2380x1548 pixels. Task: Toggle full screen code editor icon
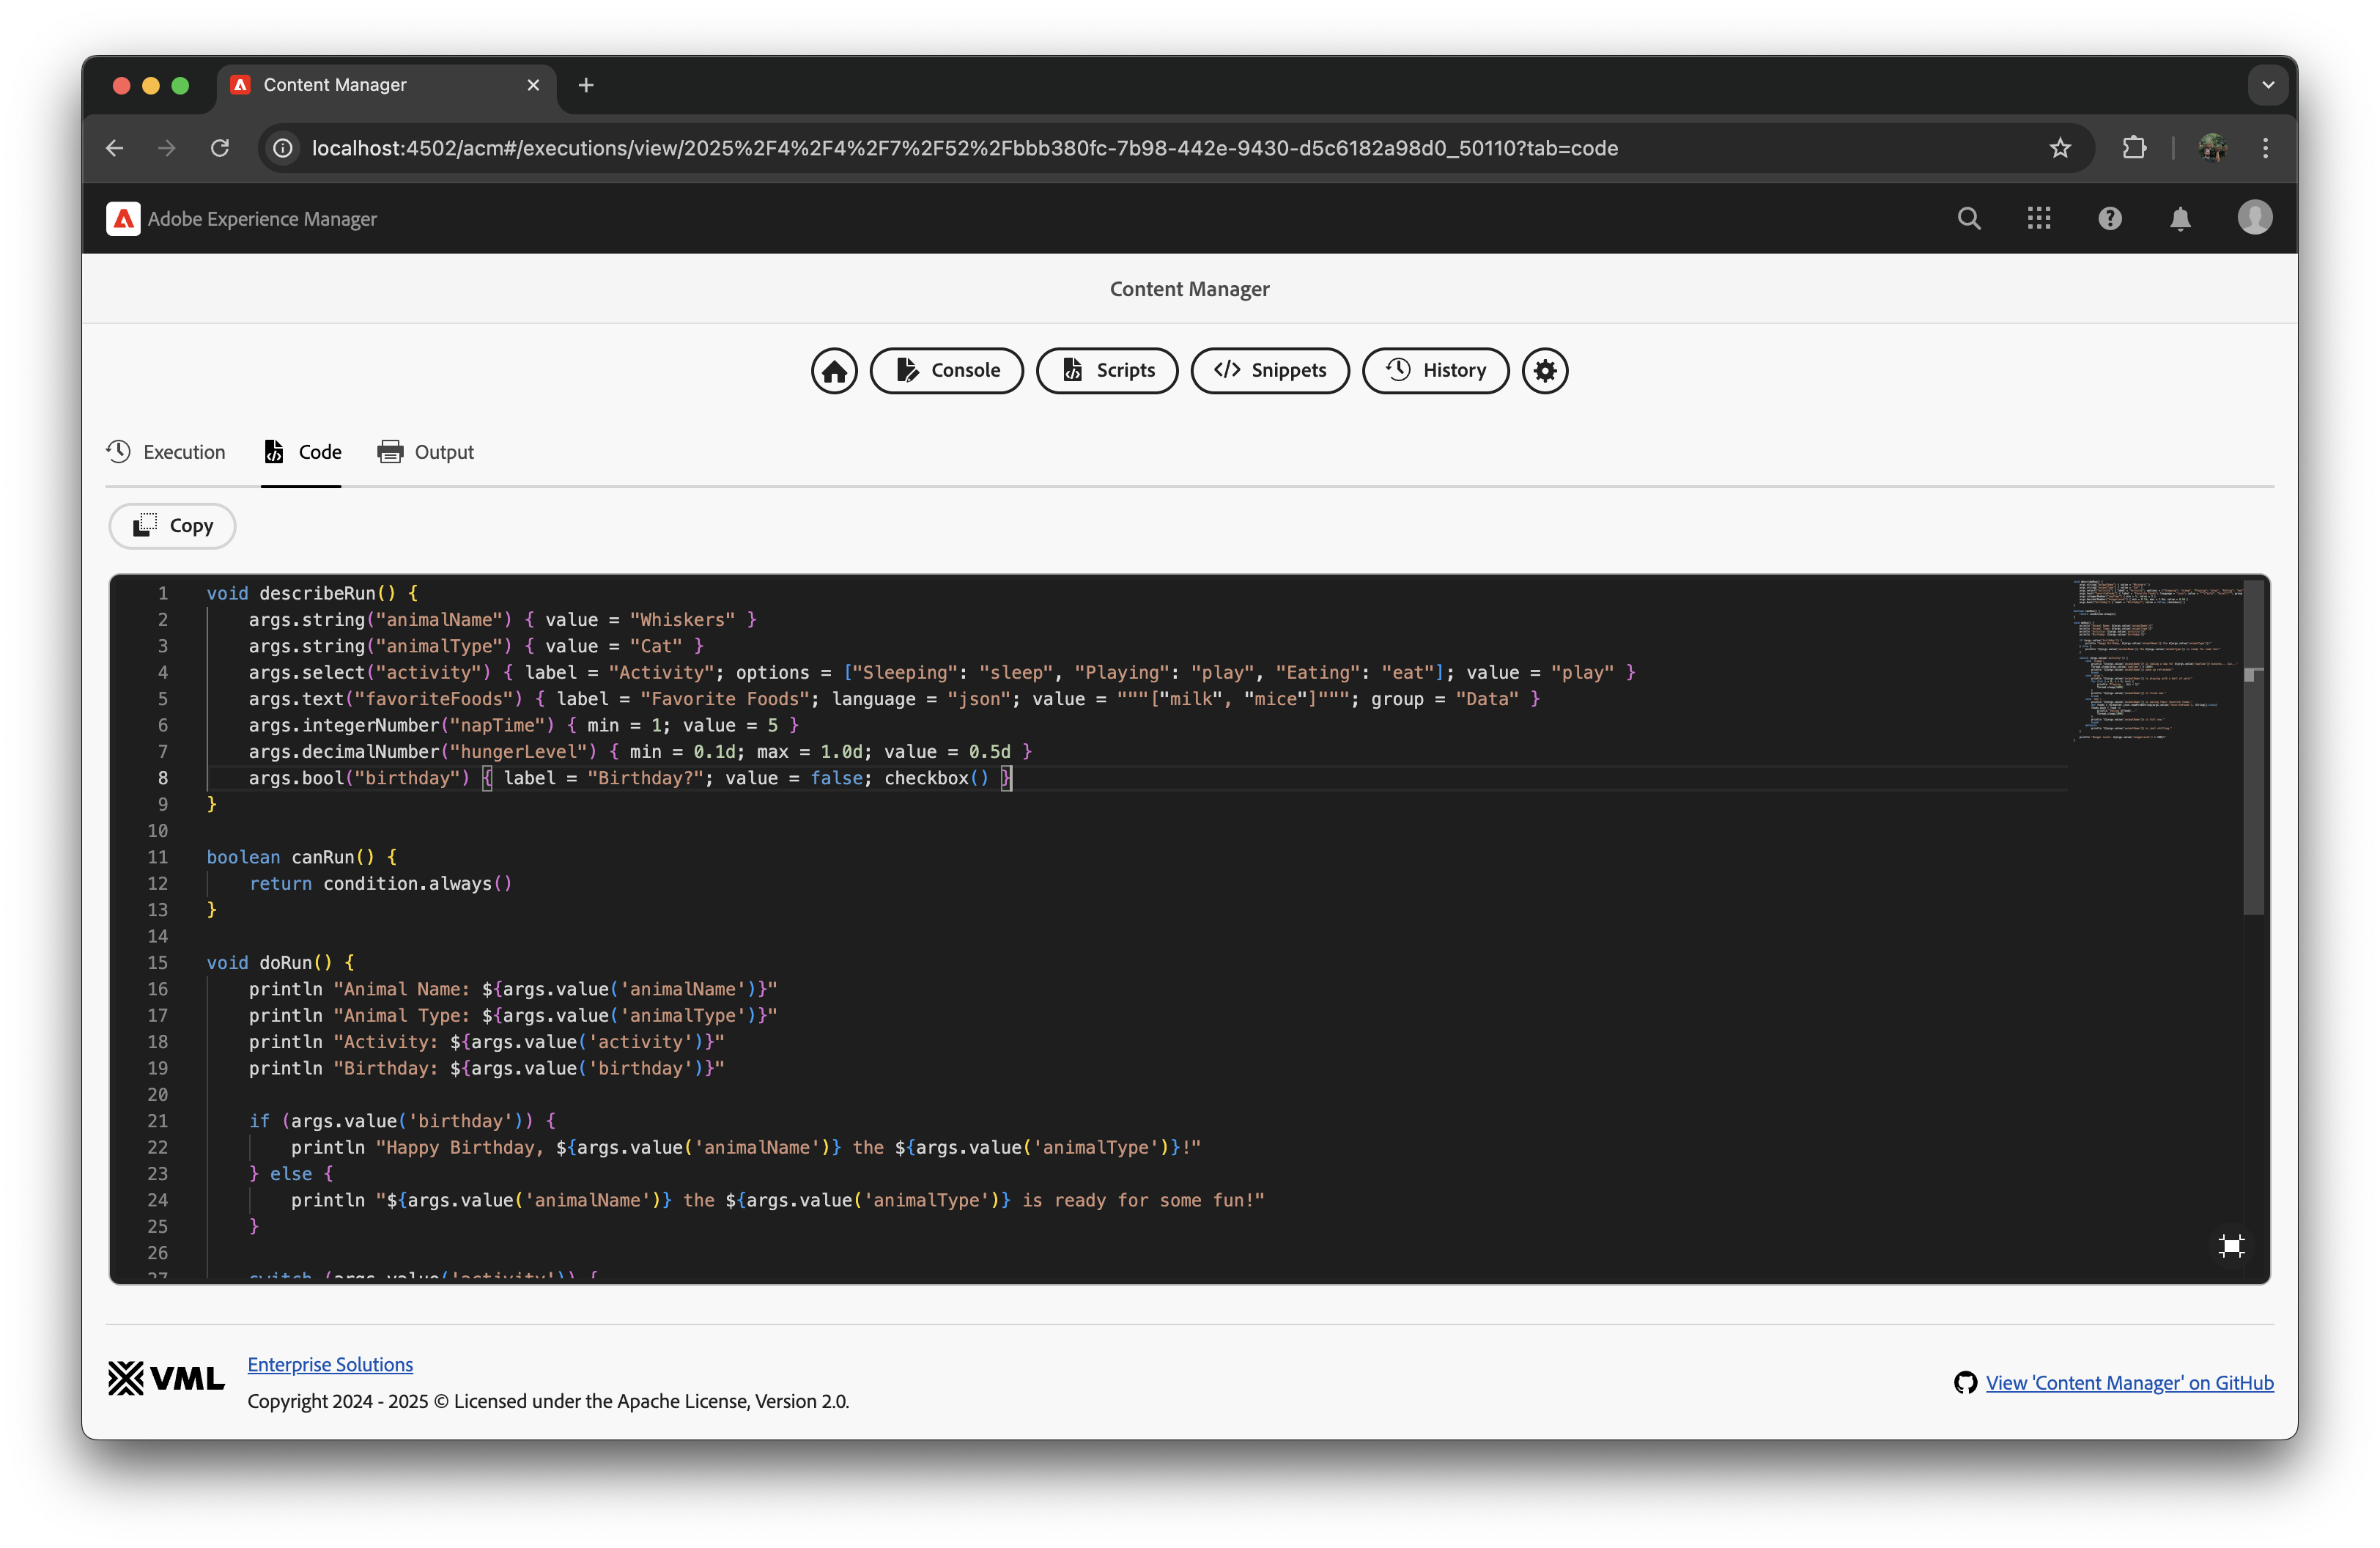click(x=2231, y=1245)
